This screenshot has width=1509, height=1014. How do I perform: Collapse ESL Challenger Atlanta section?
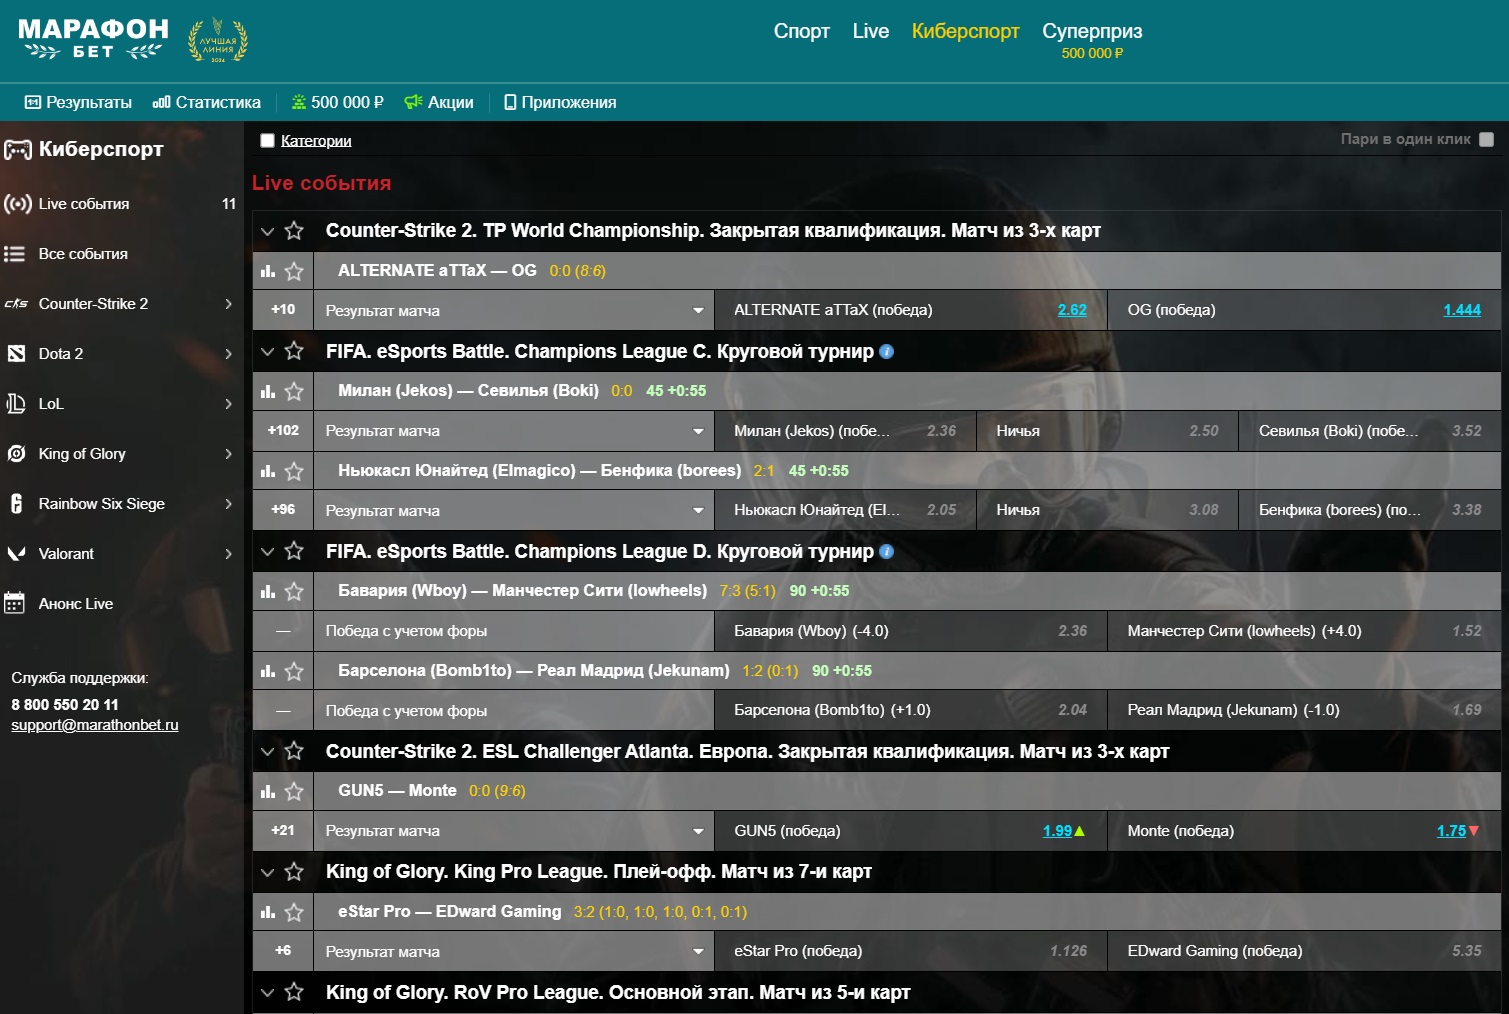click(x=267, y=751)
